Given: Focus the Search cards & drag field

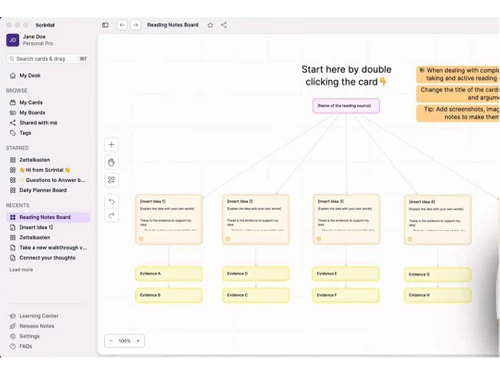Looking at the screenshot, I should [x=48, y=59].
